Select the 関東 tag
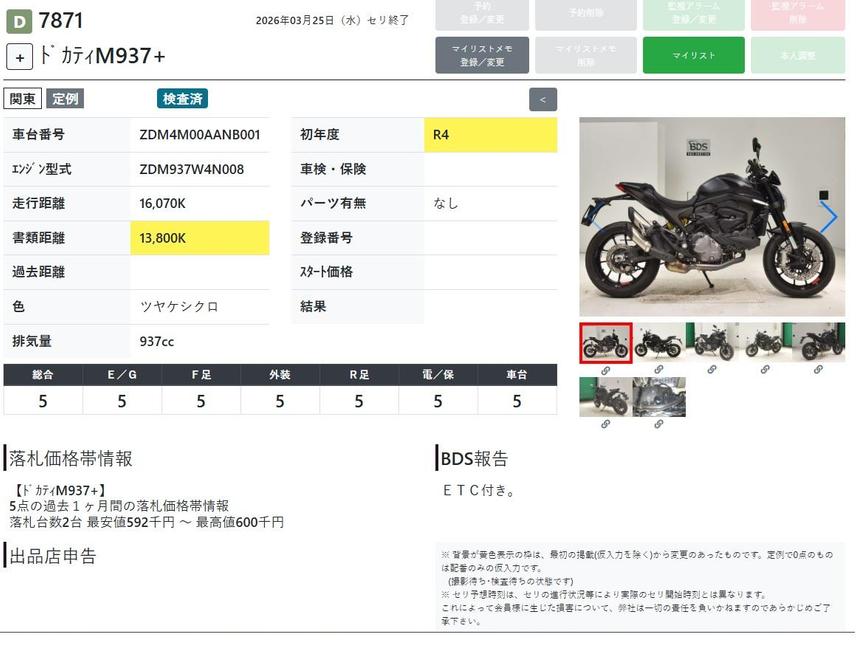The width and height of the screenshot is (861, 666). point(23,99)
